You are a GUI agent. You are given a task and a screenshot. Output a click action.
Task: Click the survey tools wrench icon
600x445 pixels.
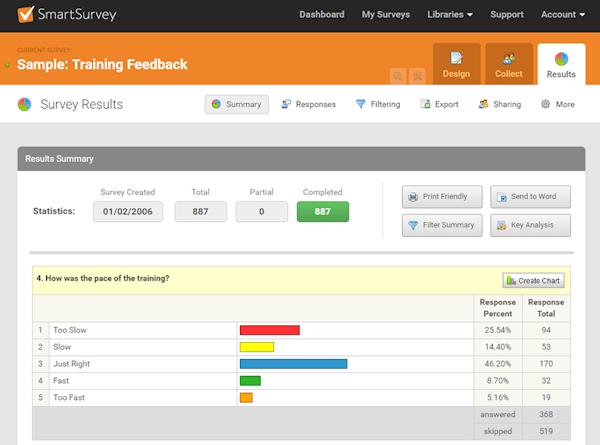click(x=417, y=75)
